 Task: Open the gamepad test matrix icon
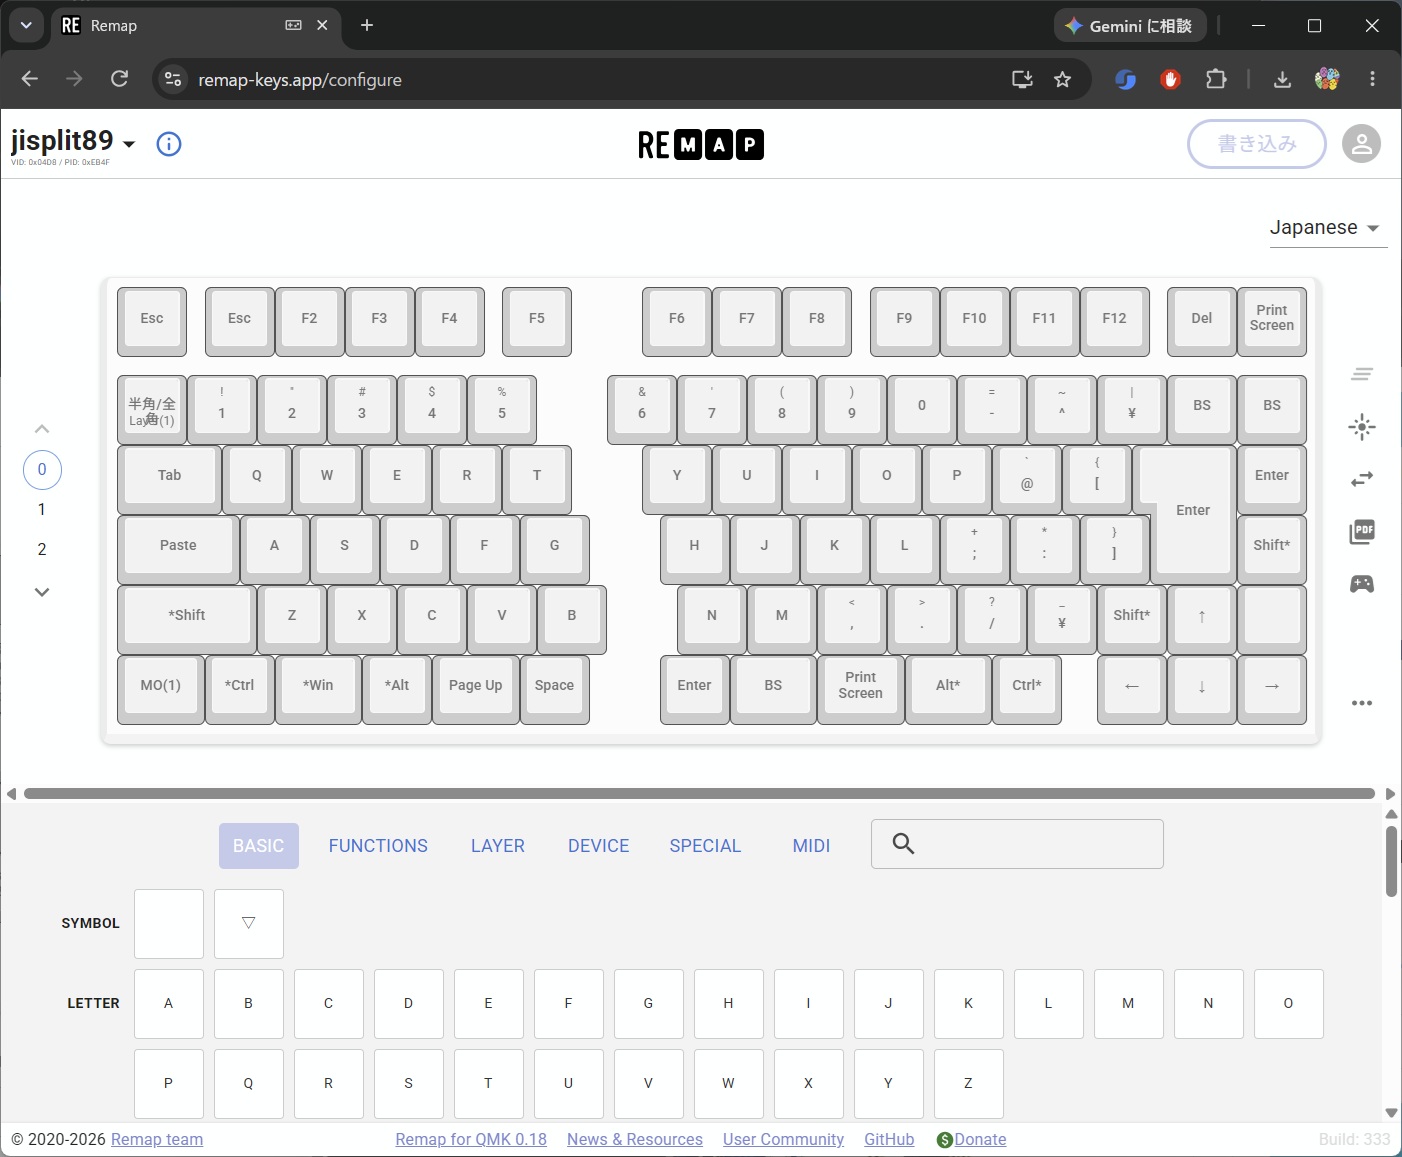[1361, 584]
